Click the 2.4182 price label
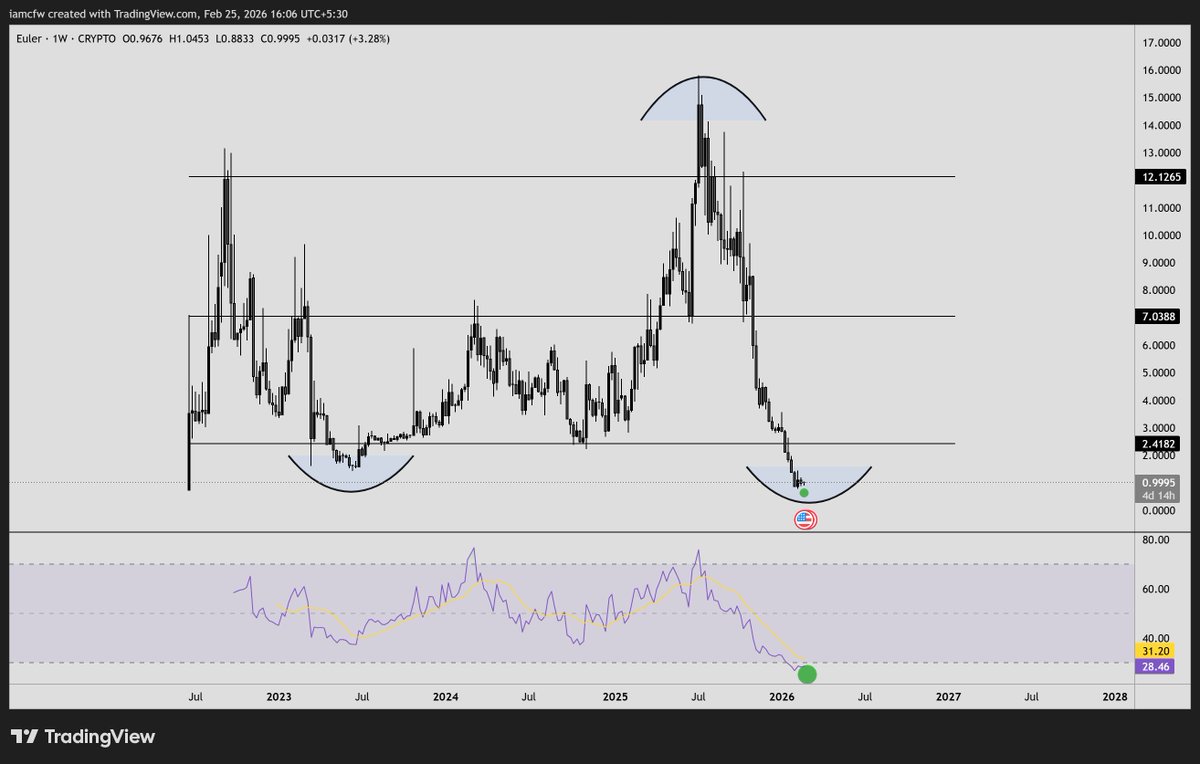 [x=1160, y=443]
